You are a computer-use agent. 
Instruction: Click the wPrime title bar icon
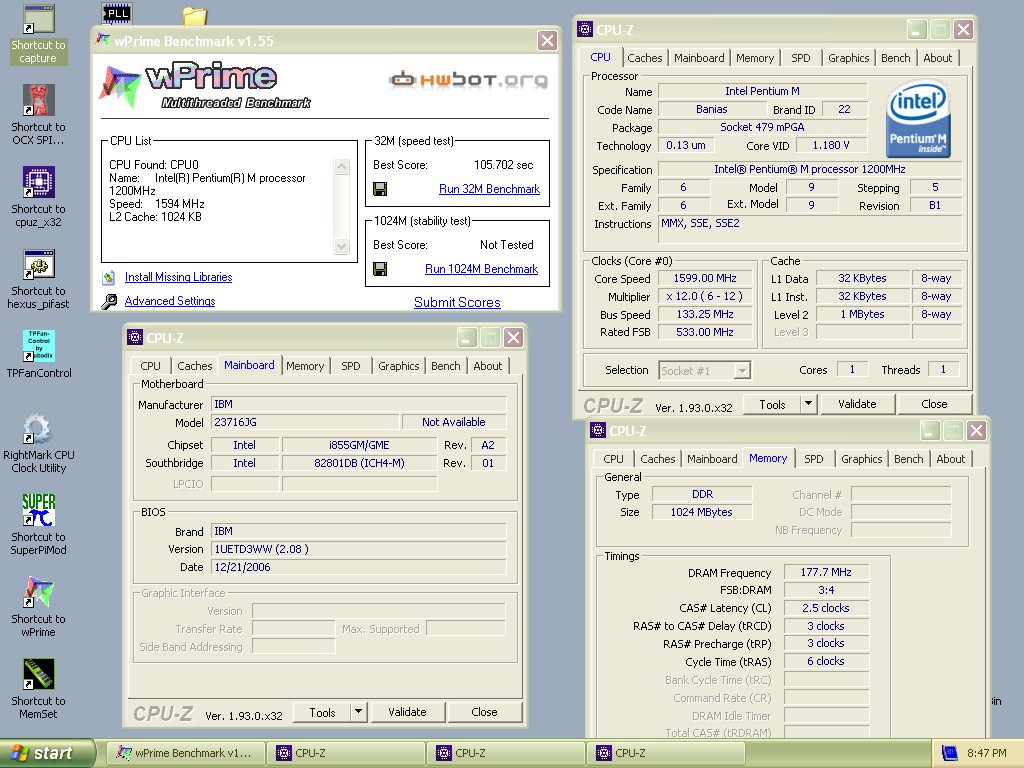tap(103, 40)
